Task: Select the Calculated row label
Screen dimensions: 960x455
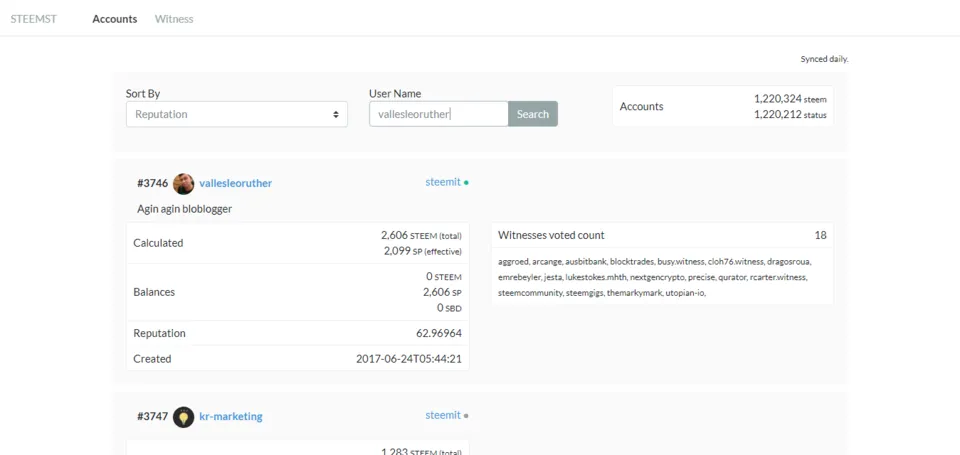Action: click(x=158, y=243)
